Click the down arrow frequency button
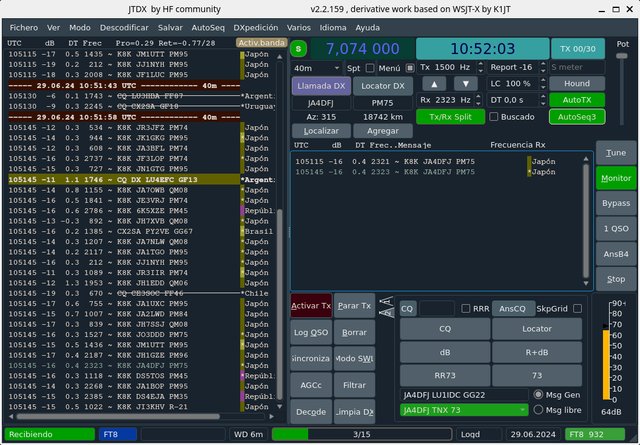Viewport: 640px width, 445px height. click(x=466, y=84)
